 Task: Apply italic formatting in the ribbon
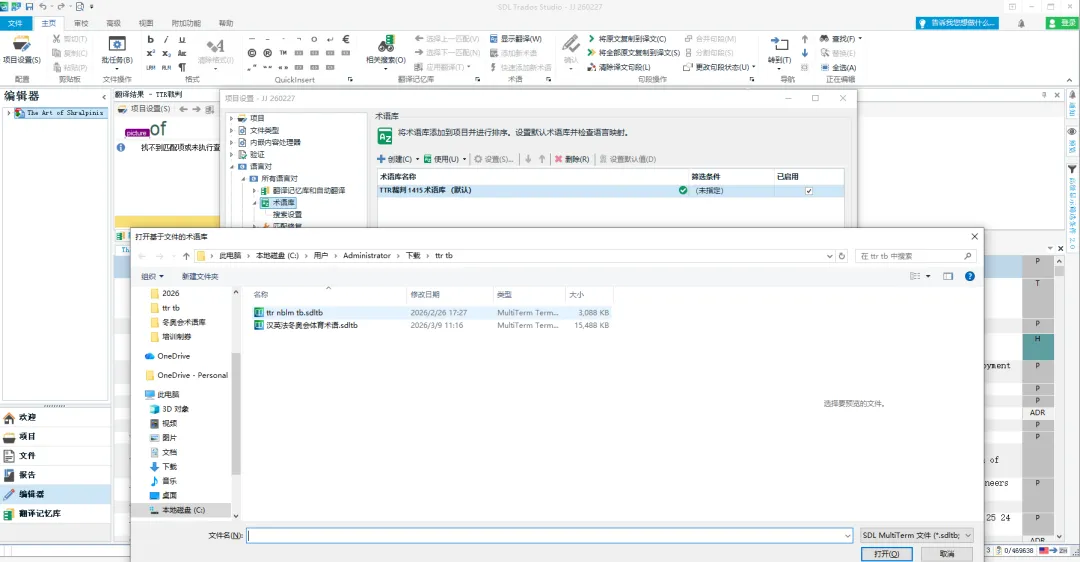coord(166,39)
